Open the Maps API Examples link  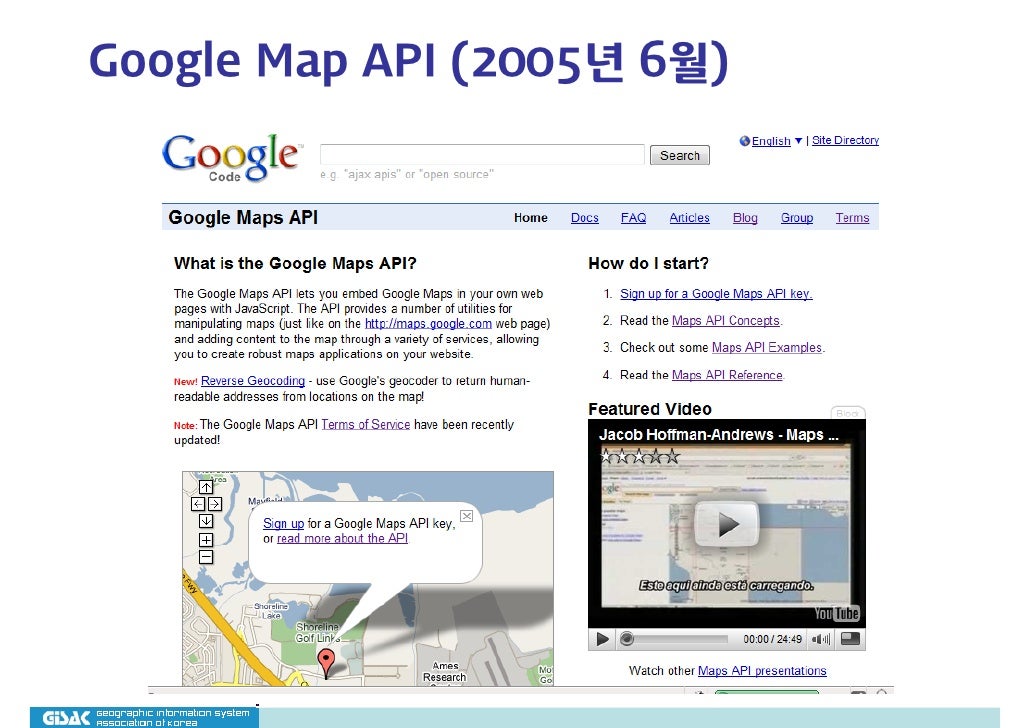[x=767, y=347]
